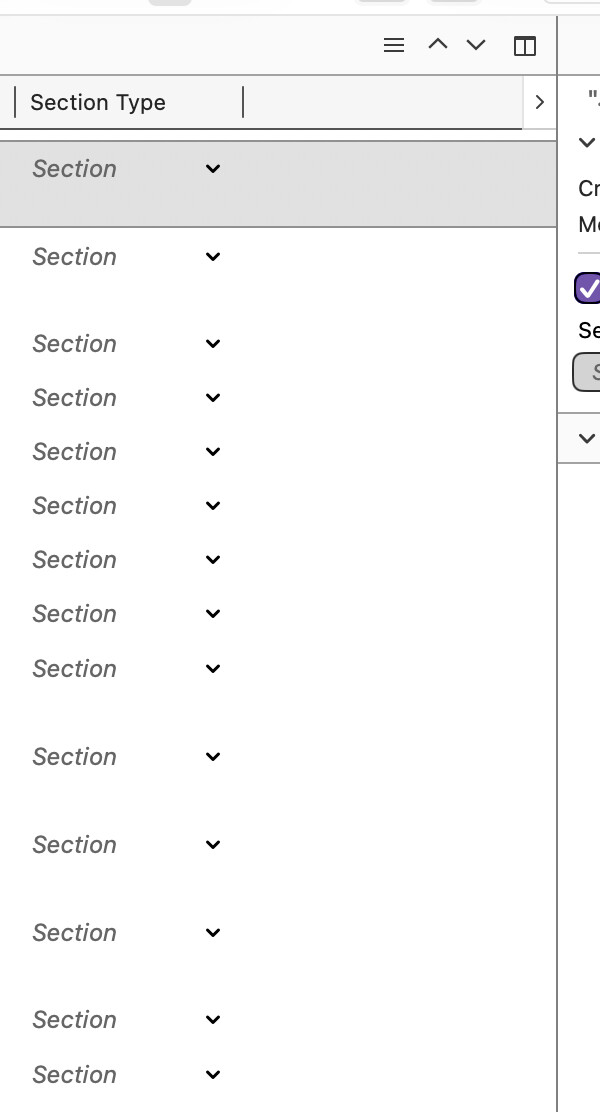Click the Section text in twelfth row
Viewport: 600px width, 1112px height.
pos(75,933)
